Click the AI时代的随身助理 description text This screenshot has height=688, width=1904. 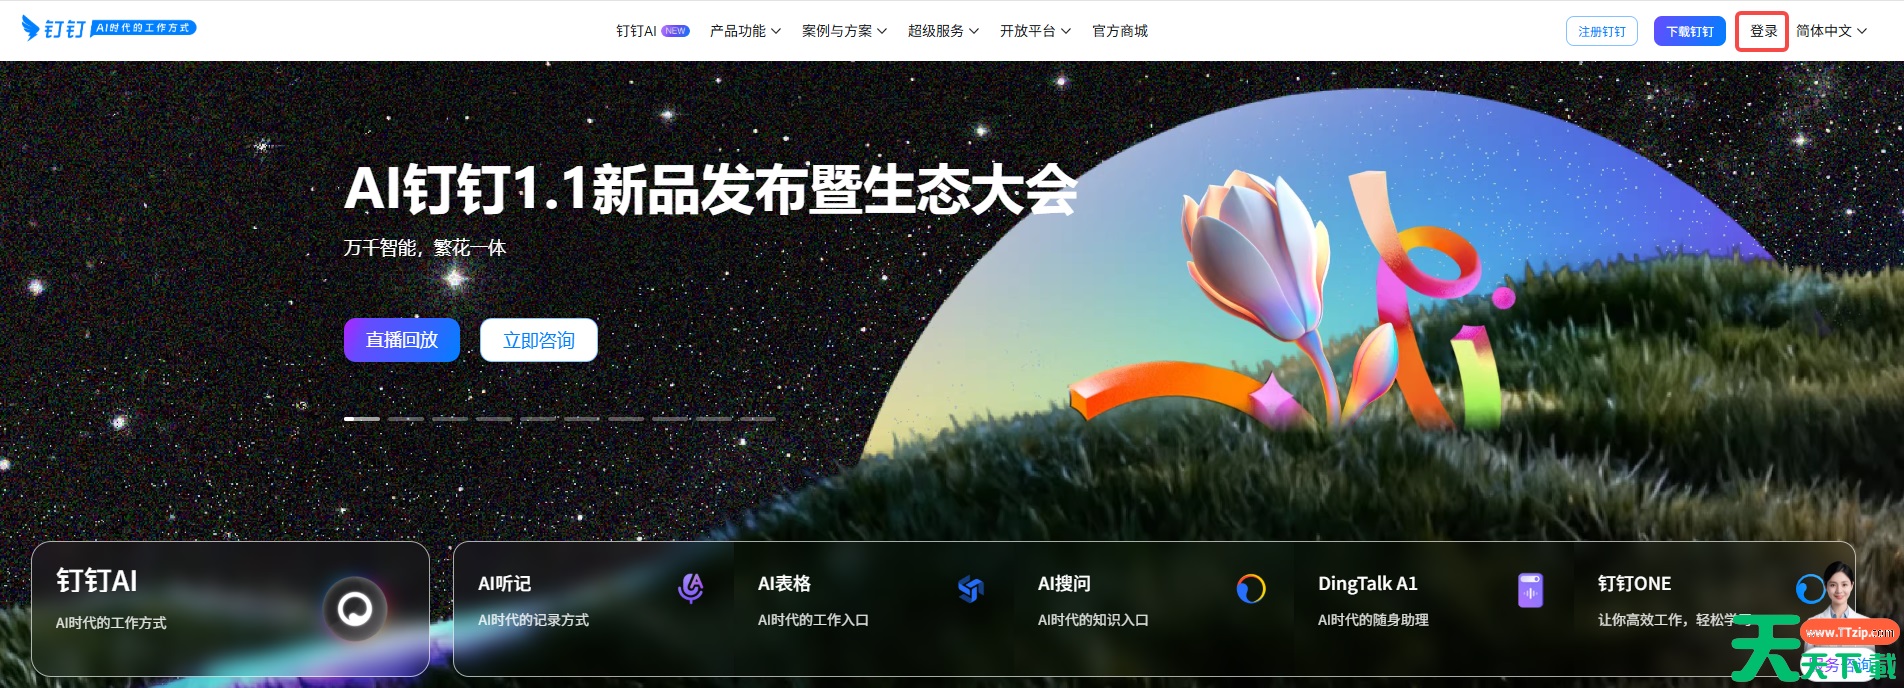pos(1373,620)
